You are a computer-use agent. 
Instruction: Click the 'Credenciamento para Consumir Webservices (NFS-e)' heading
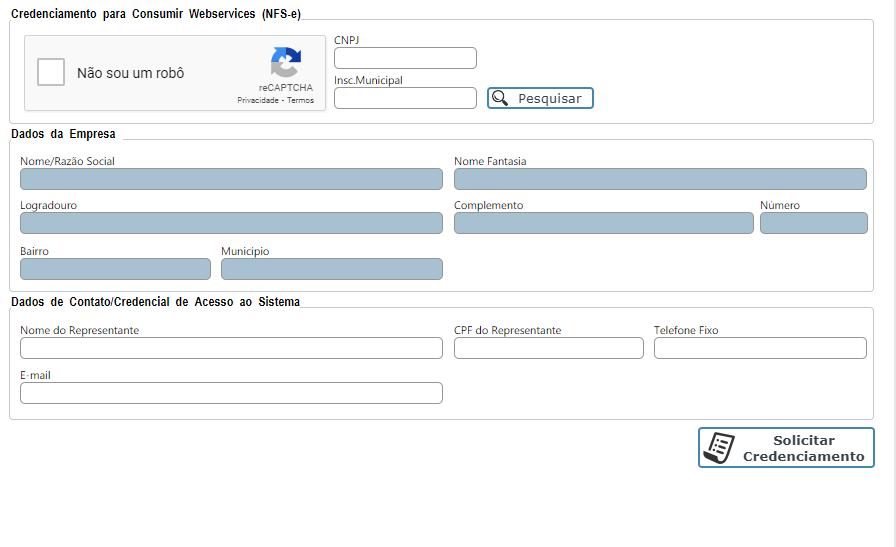point(156,14)
